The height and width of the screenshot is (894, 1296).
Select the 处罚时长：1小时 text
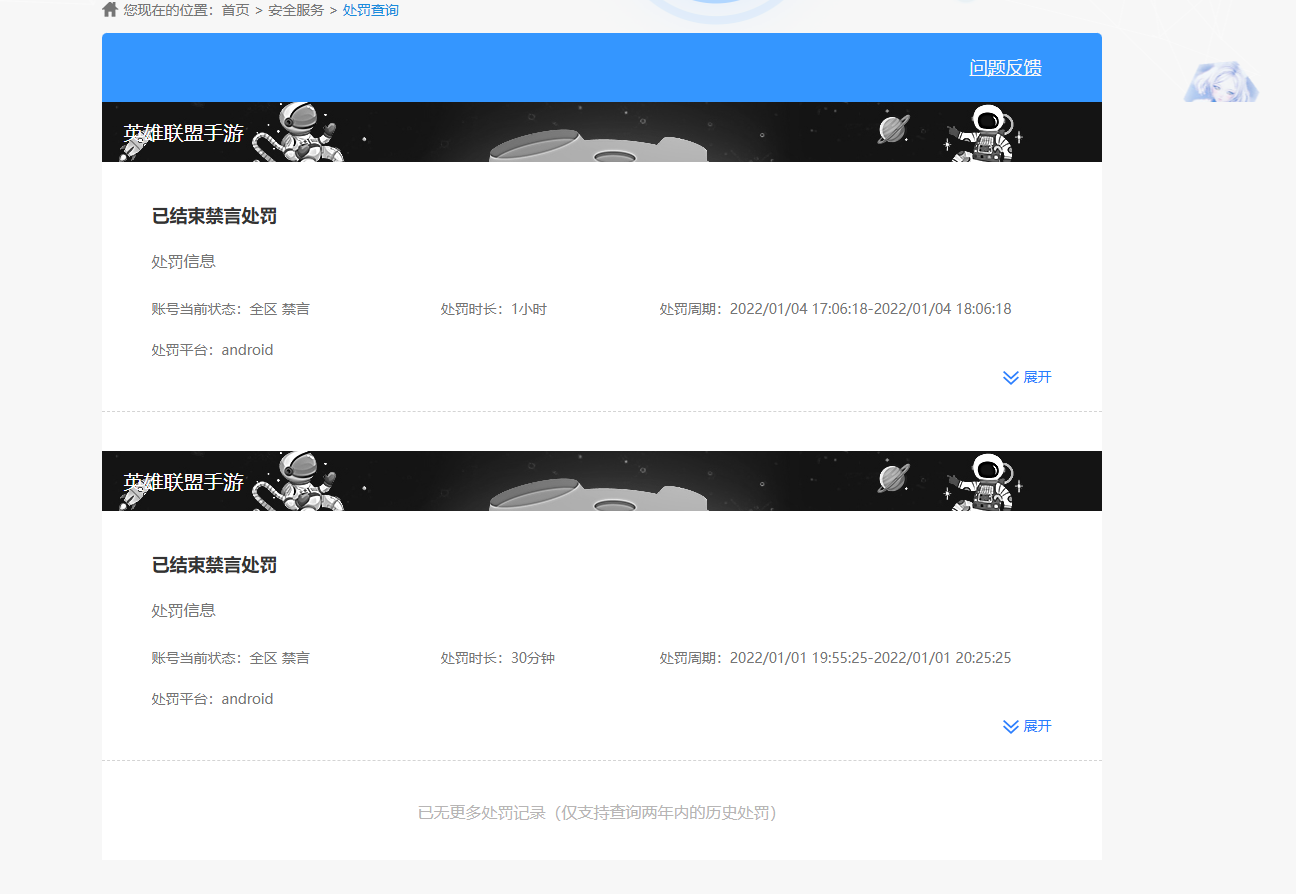pyautogui.click(x=494, y=309)
